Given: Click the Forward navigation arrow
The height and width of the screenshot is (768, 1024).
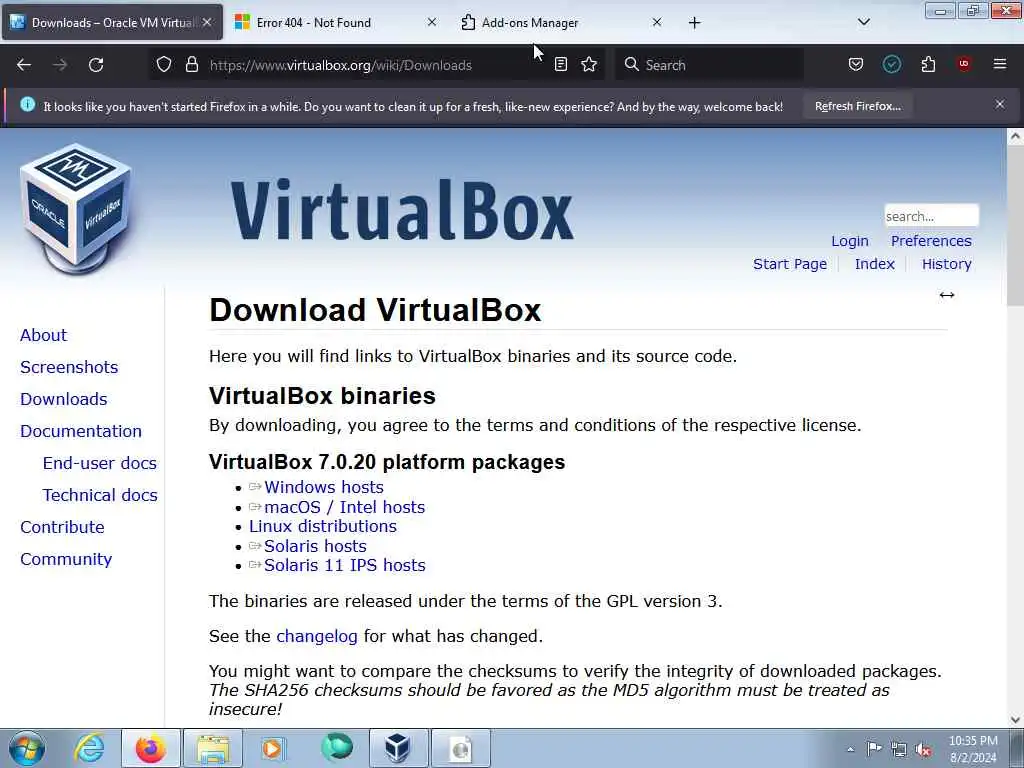Looking at the screenshot, I should click(60, 65).
